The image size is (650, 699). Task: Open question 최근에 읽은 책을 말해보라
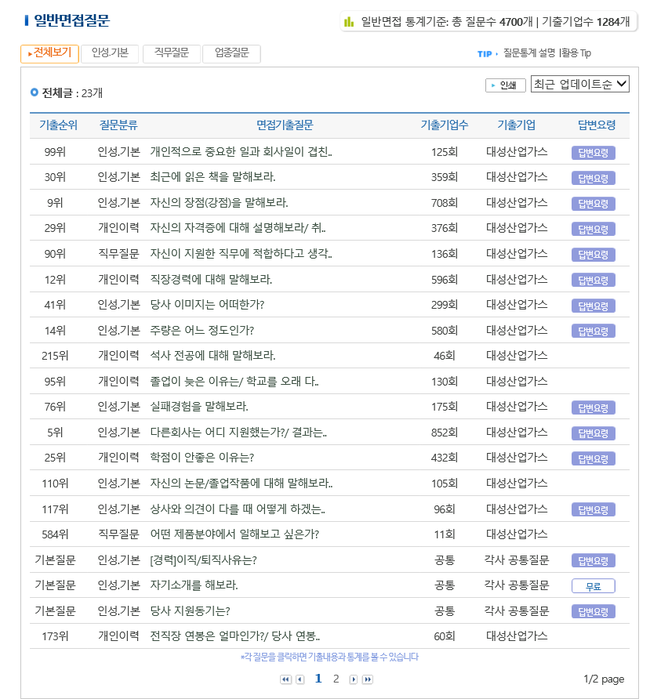tap(212, 177)
